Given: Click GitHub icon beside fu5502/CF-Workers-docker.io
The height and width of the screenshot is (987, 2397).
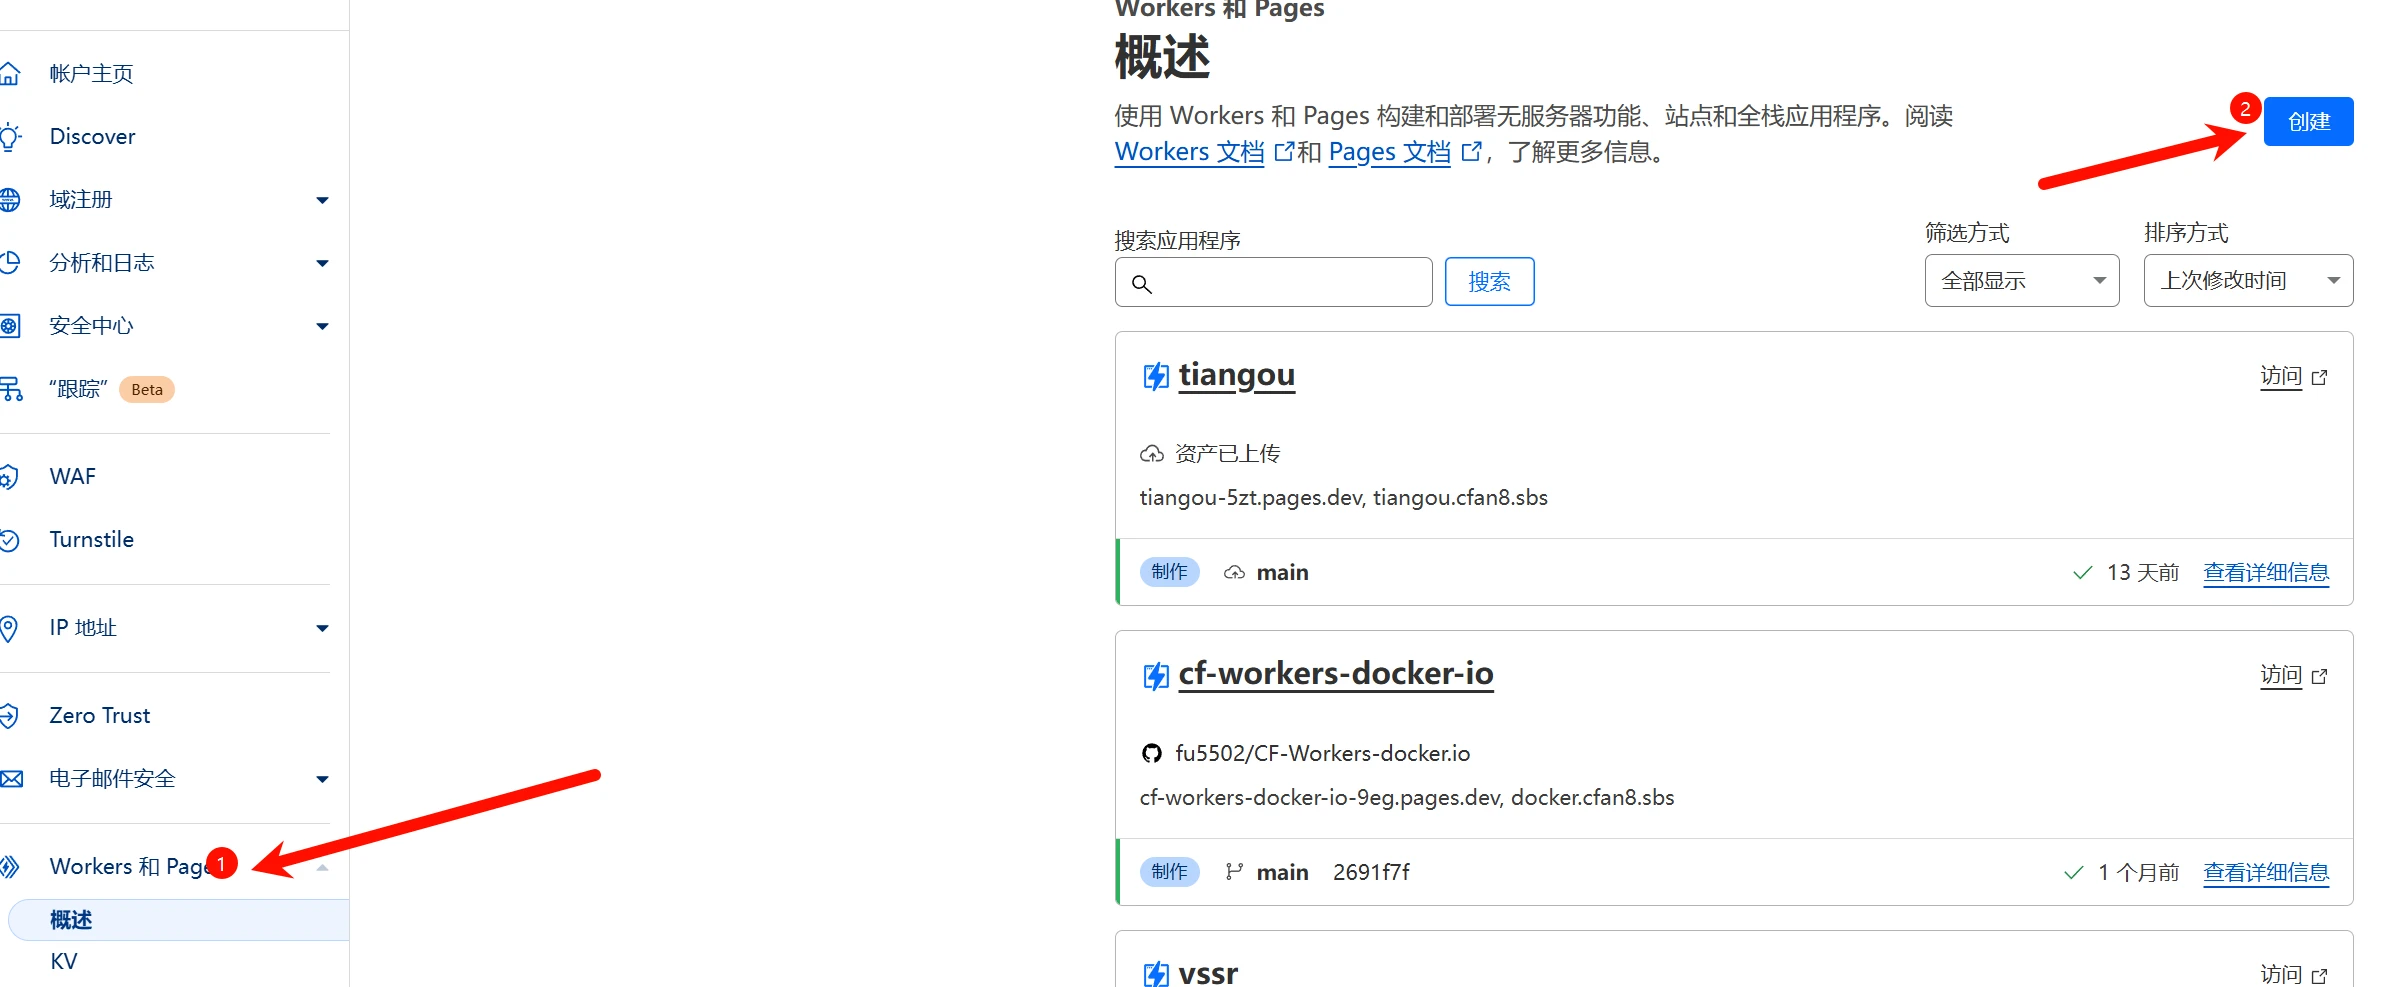Looking at the screenshot, I should [1152, 753].
